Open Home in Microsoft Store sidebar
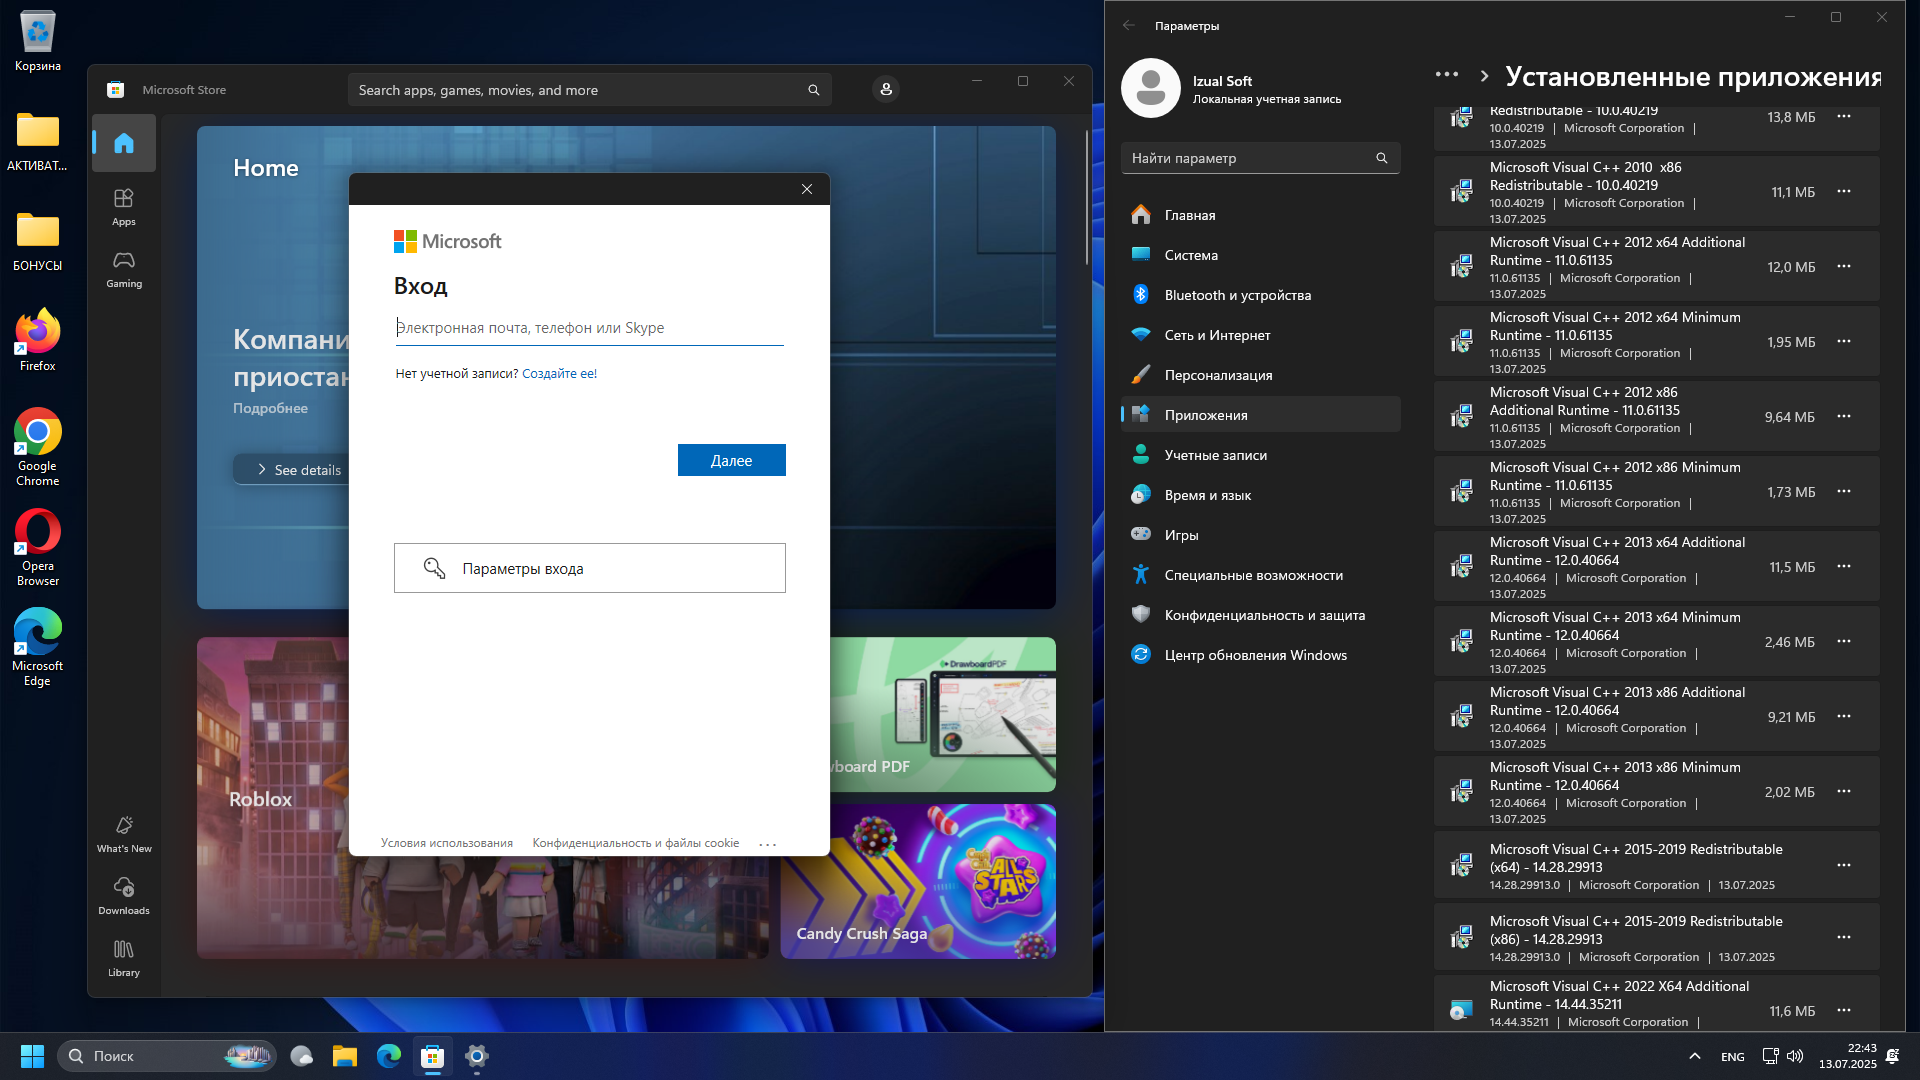Screen dimensions: 1920x1080 (x=124, y=143)
